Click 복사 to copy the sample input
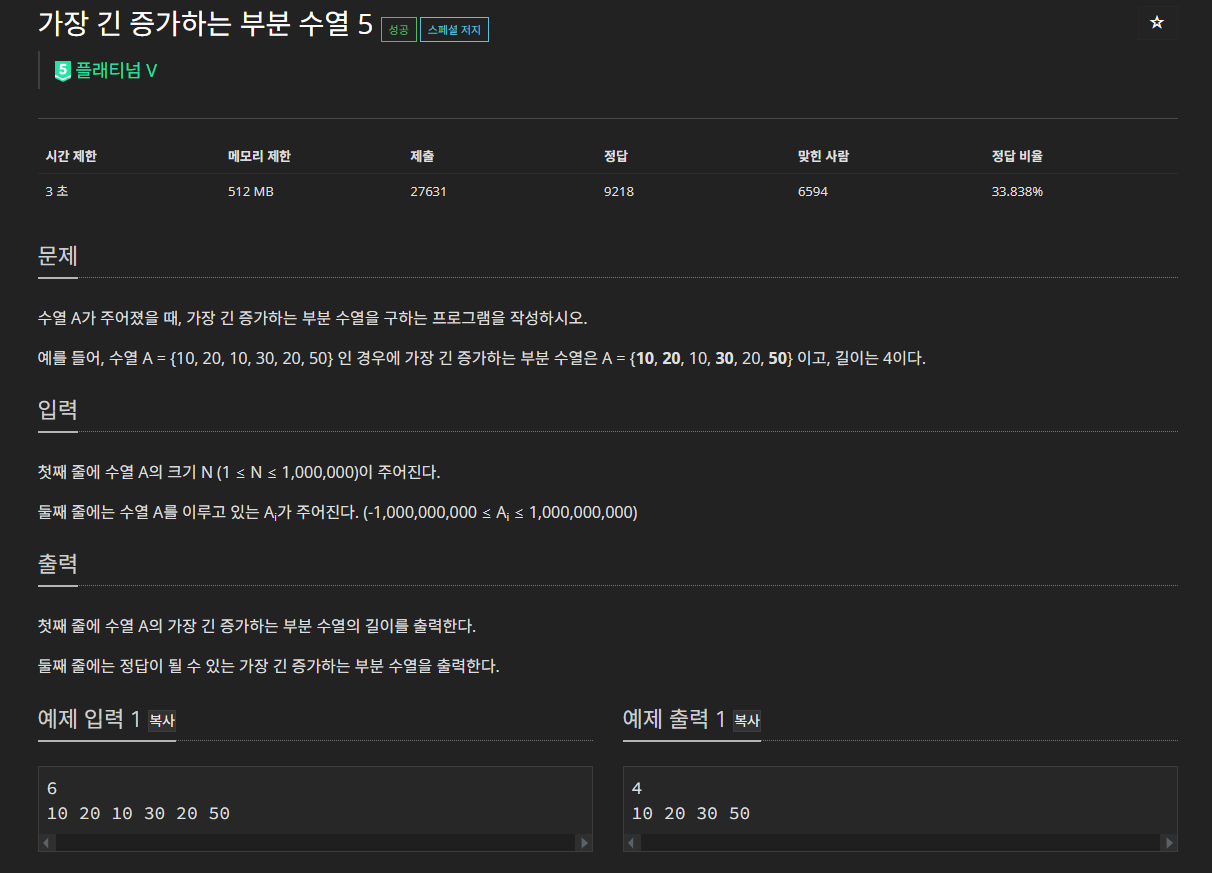Image resolution: width=1212 pixels, height=873 pixels. (x=161, y=721)
